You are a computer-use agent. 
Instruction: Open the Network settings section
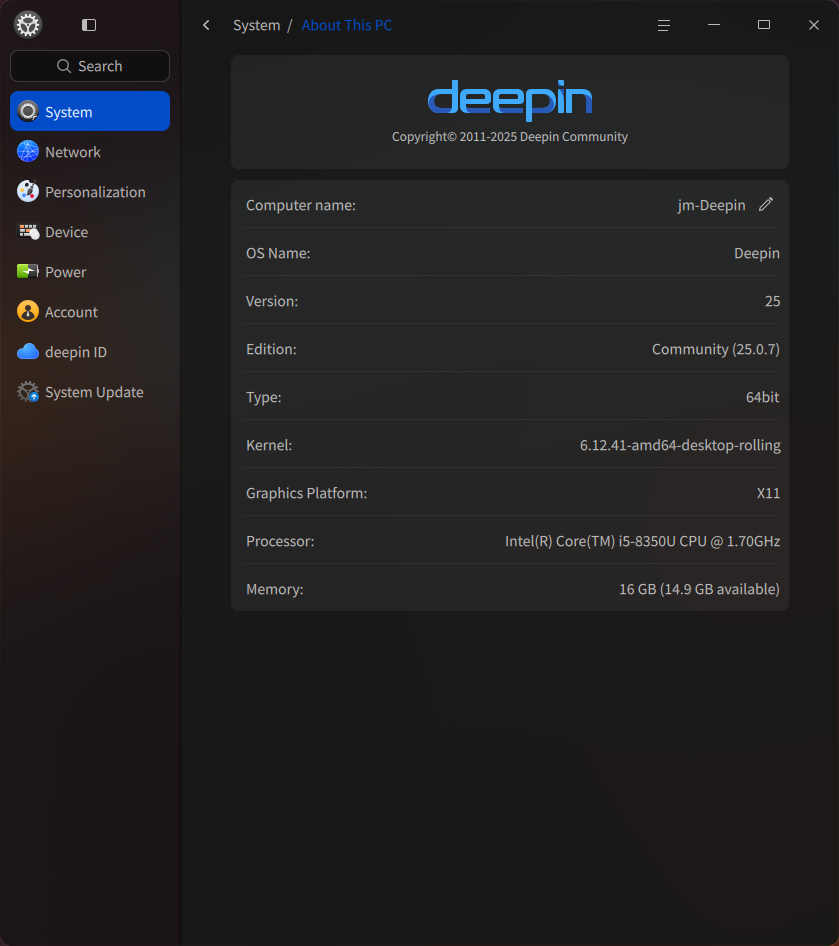pyautogui.click(x=72, y=152)
